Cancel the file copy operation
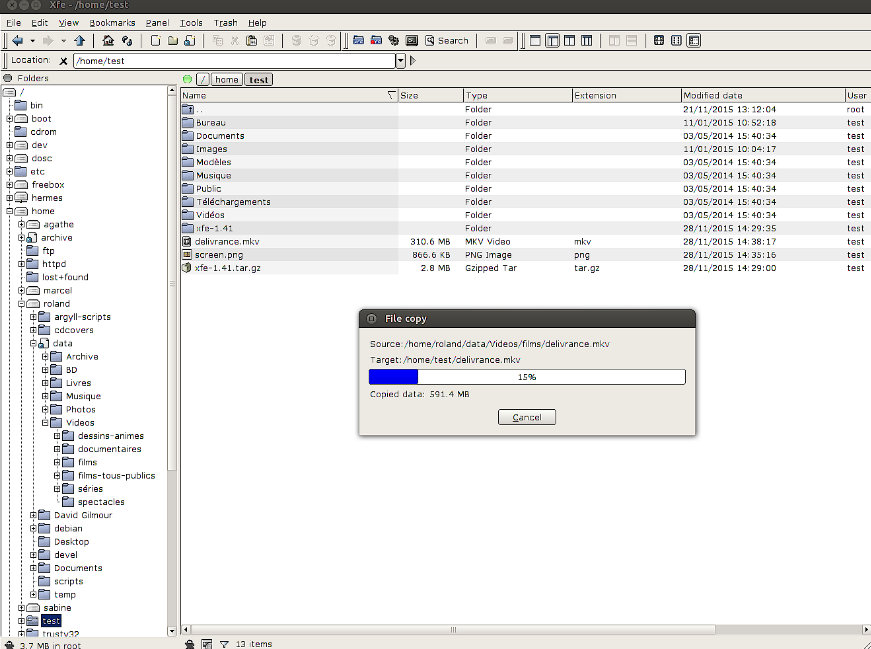 (x=527, y=417)
